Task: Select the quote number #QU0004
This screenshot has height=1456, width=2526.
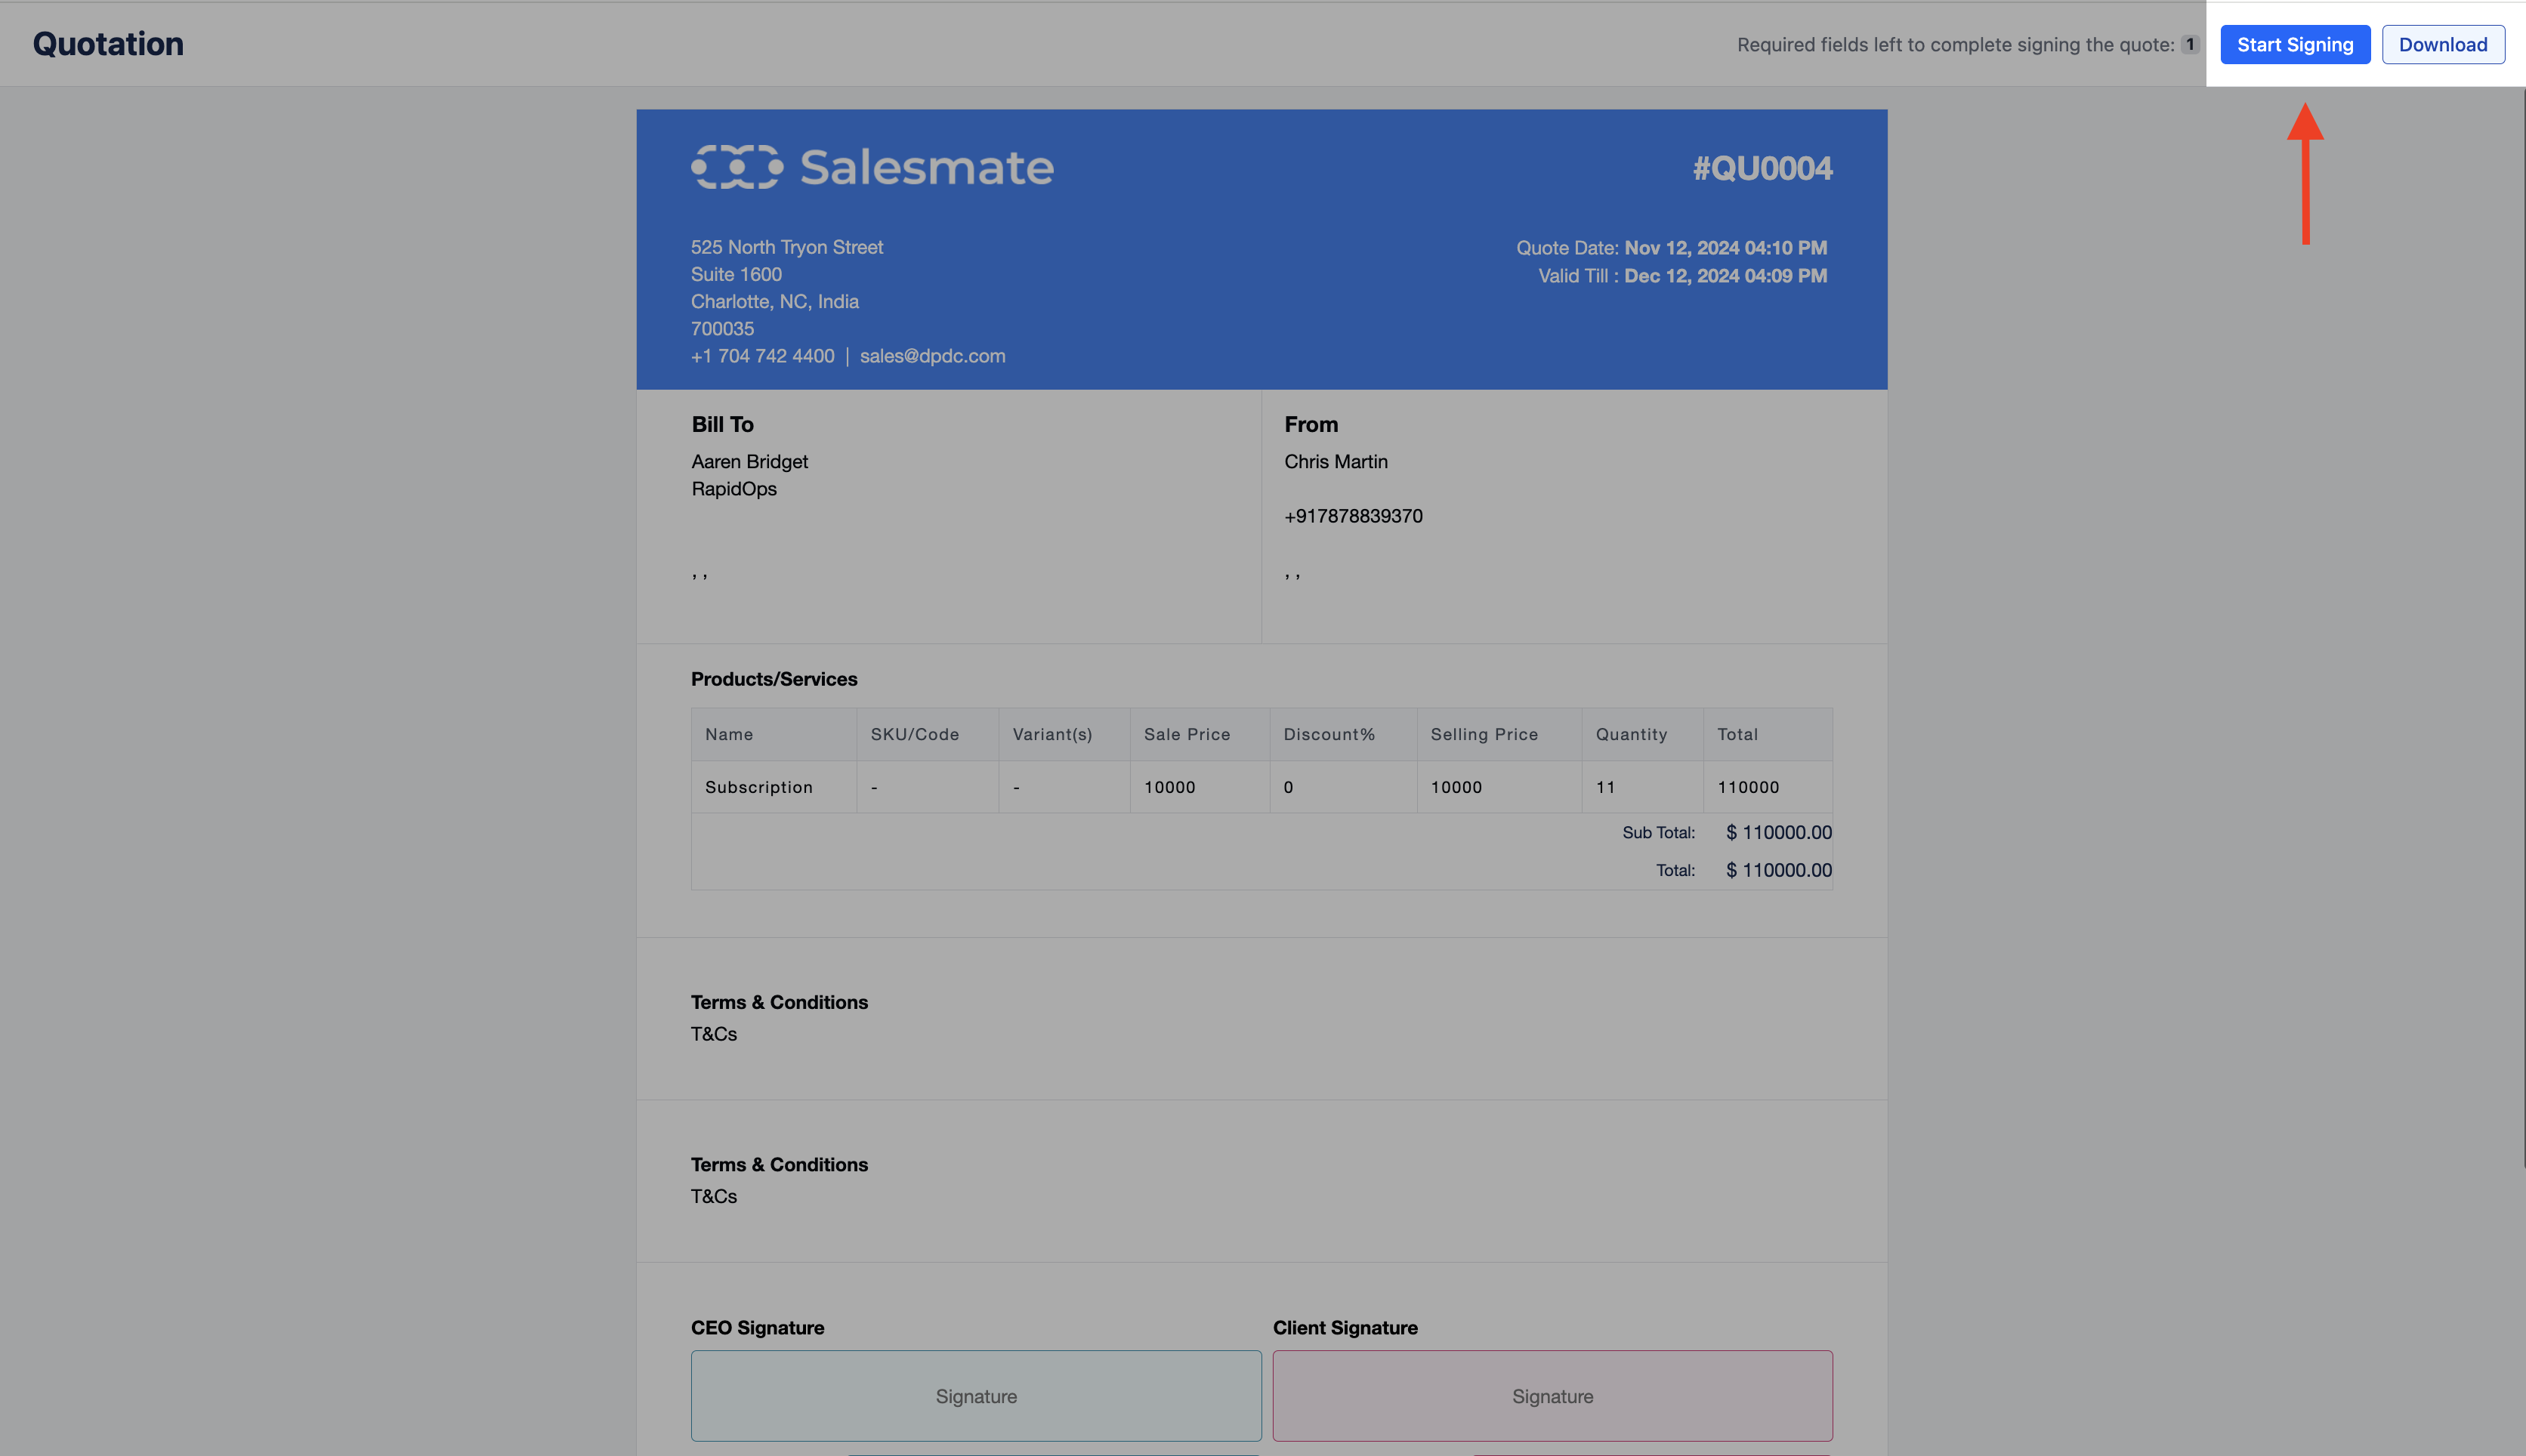Action: [1762, 168]
